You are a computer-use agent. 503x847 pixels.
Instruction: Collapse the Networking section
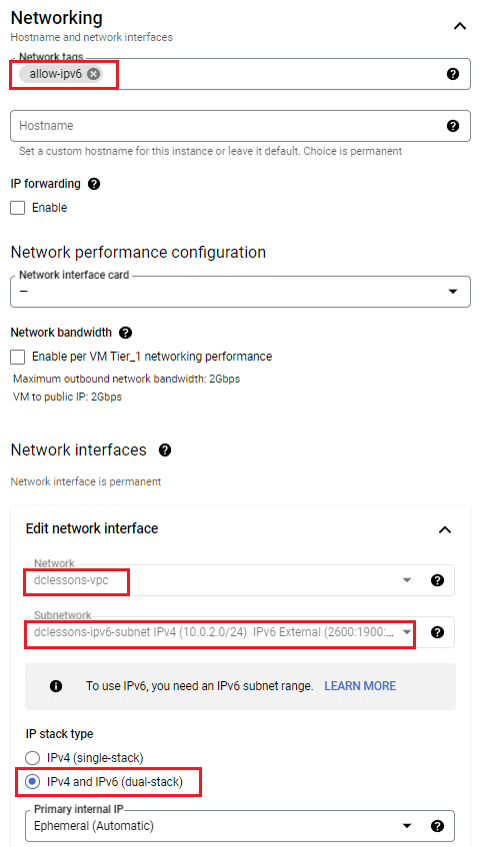tap(460, 26)
